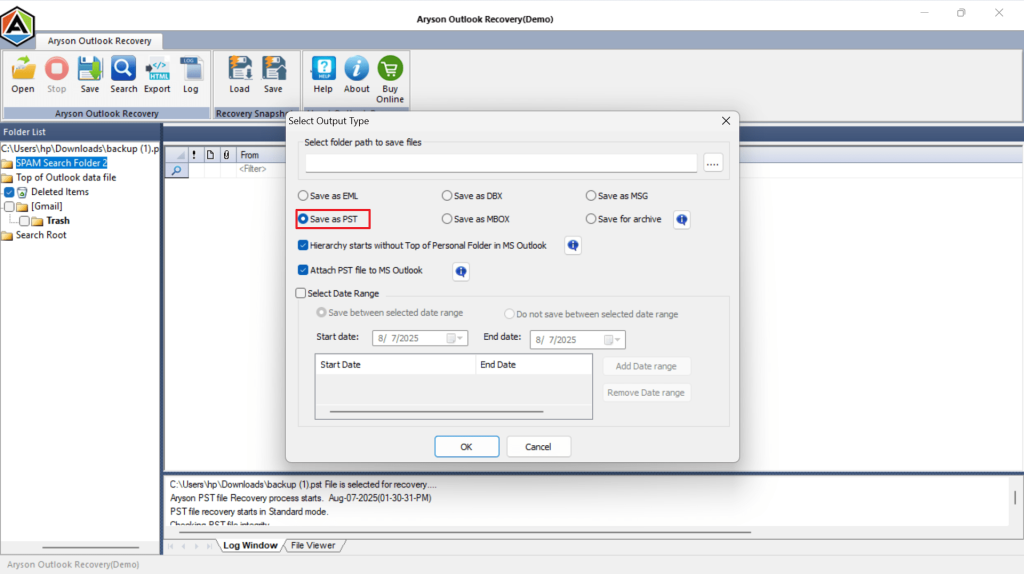Select Save for archive option
This screenshot has height=574, width=1024.
click(x=591, y=219)
